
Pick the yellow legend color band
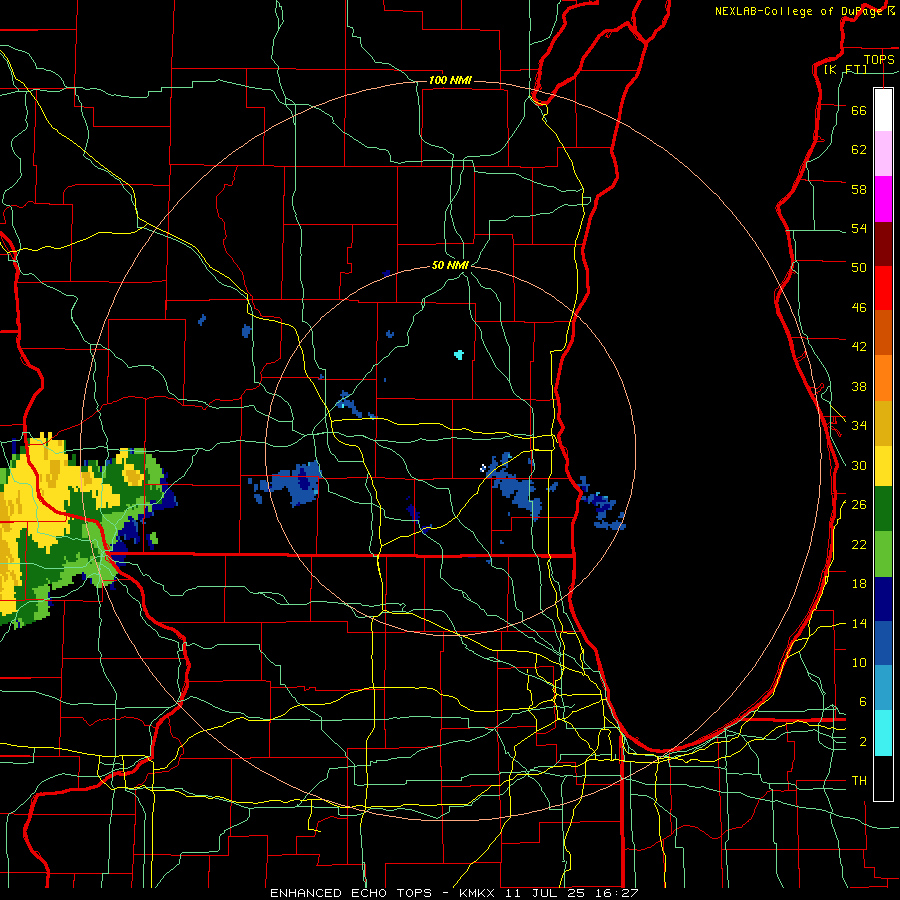coord(883,465)
